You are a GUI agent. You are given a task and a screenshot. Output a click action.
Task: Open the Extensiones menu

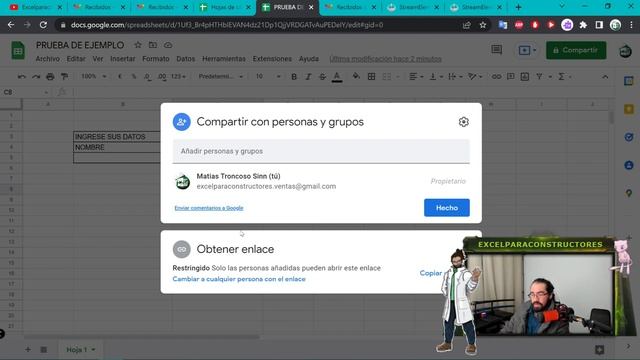coord(272,59)
